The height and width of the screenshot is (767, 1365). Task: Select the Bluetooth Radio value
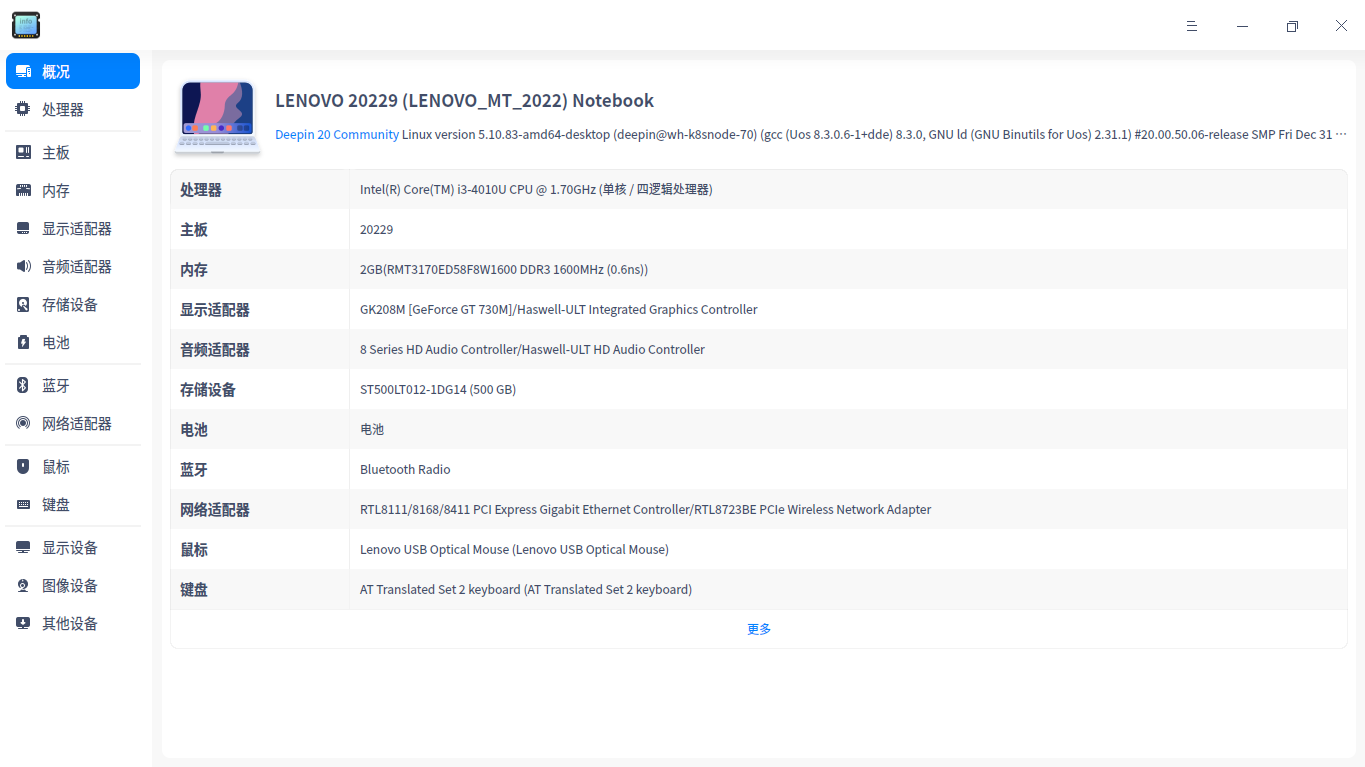(x=405, y=469)
